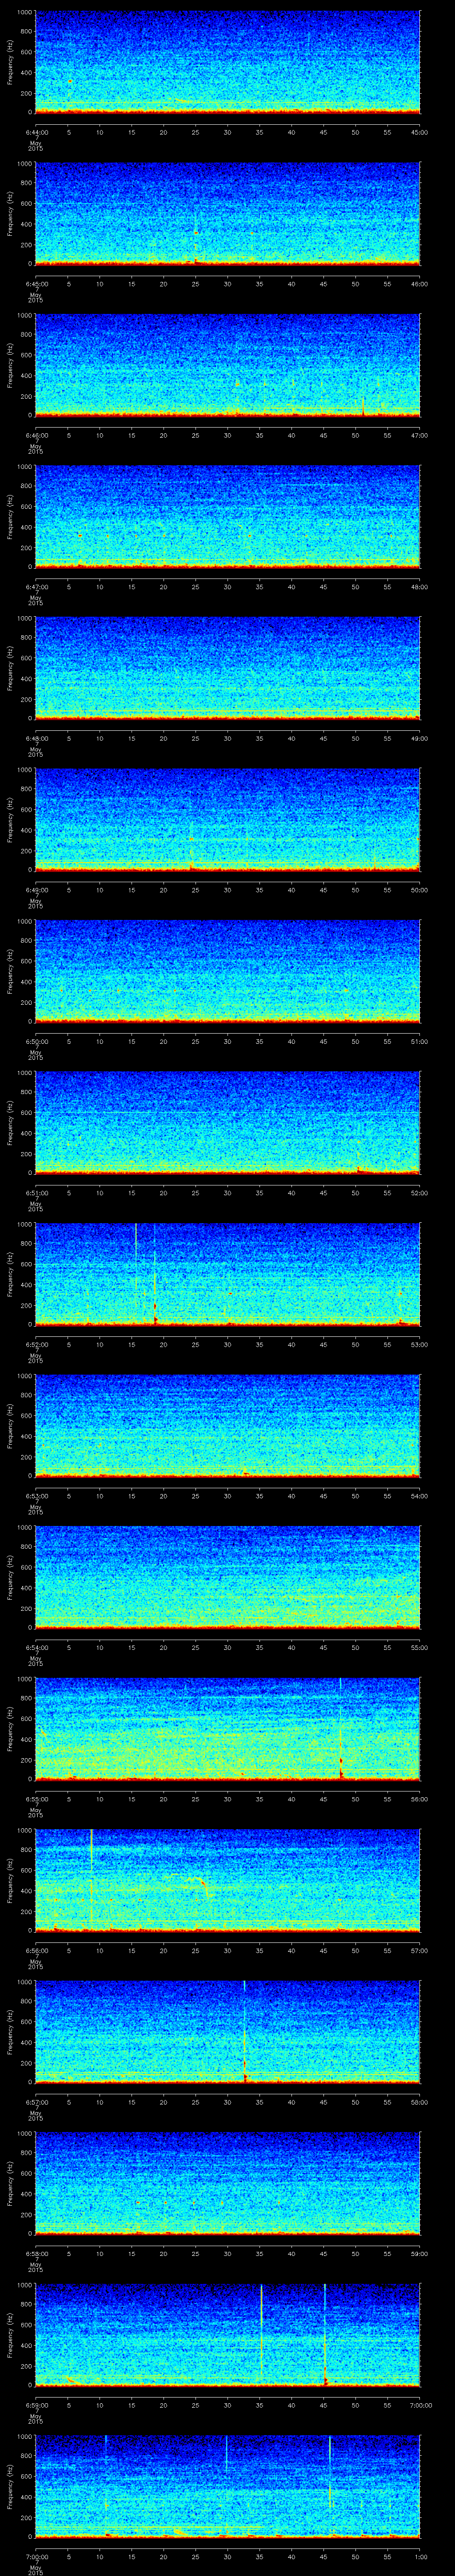Click the 6:51:00 start time label
Image resolution: width=455 pixels, height=2576 pixels.
click(x=36, y=1193)
